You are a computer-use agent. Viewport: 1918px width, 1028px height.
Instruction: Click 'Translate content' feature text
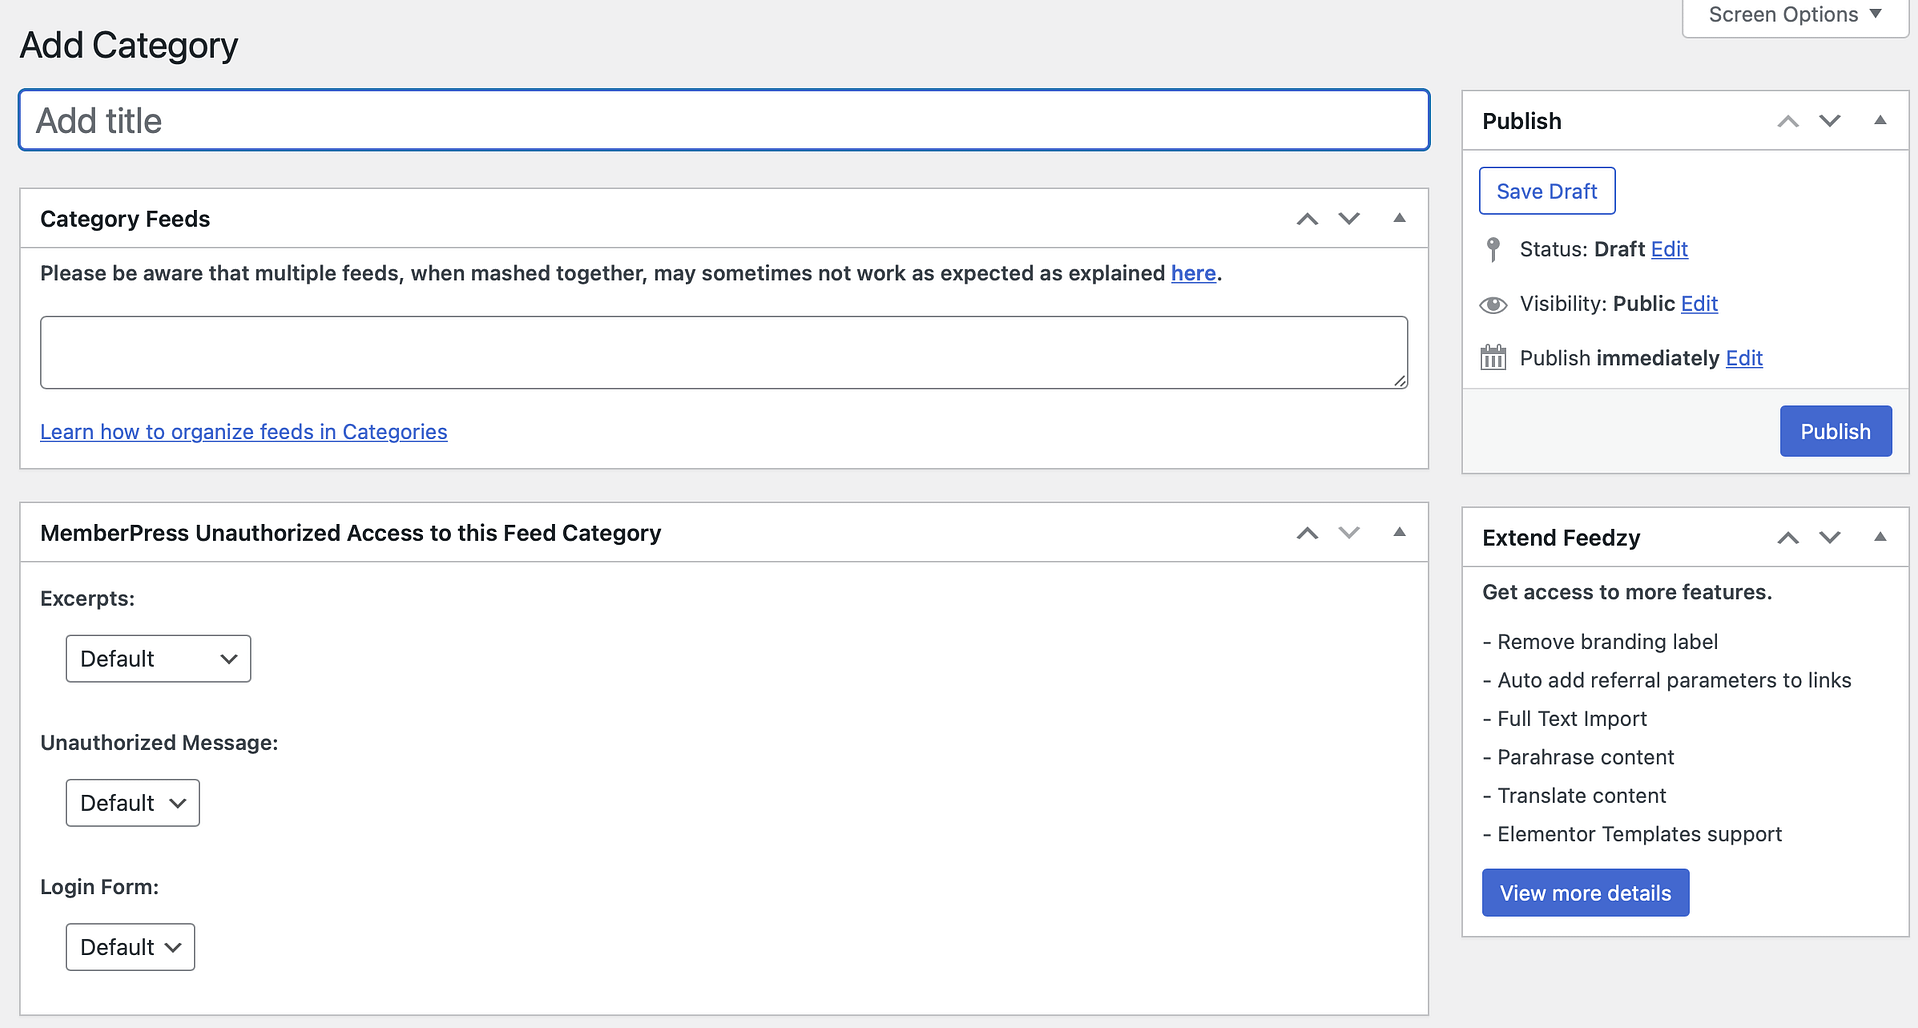pyautogui.click(x=1581, y=796)
